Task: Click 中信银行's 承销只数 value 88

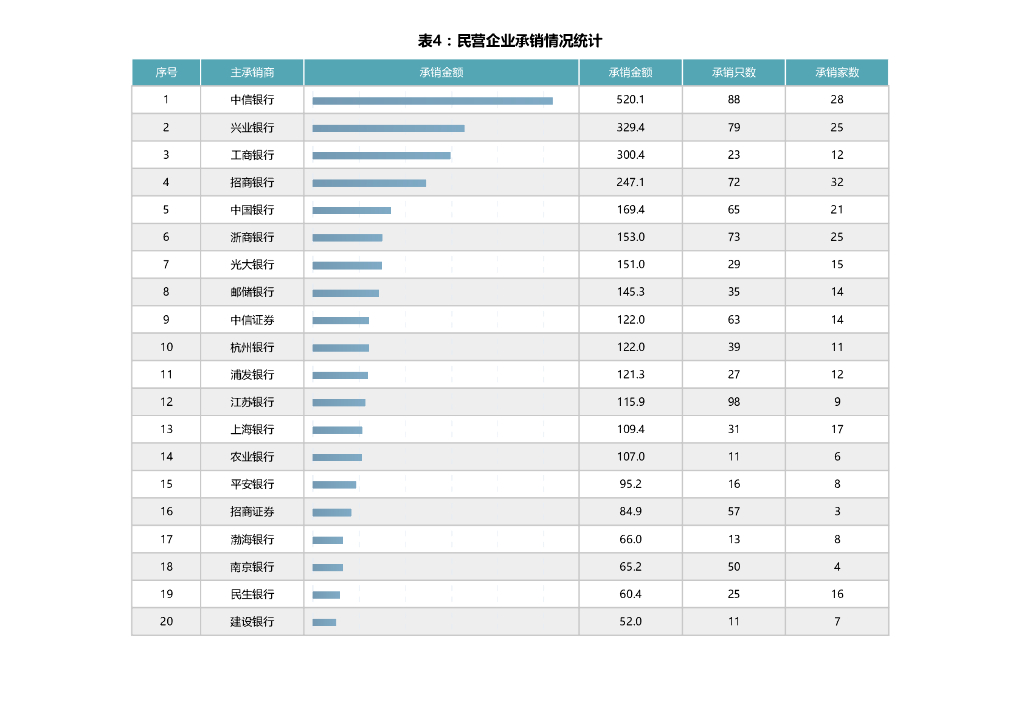Action: [x=733, y=99]
